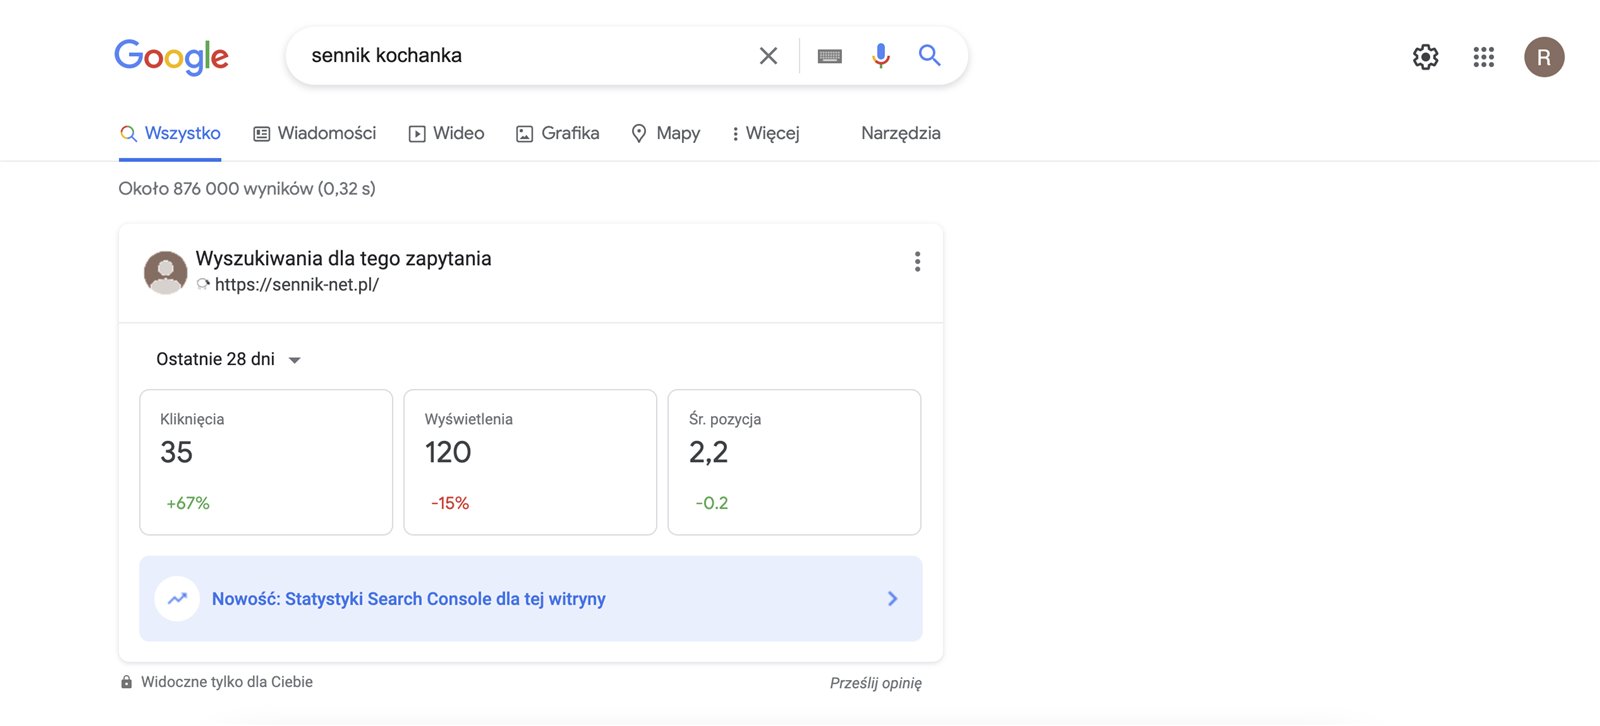The height and width of the screenshot is (726, 1600).
Task: Open three-dot options on Search Console card
Action: (917, 262)
